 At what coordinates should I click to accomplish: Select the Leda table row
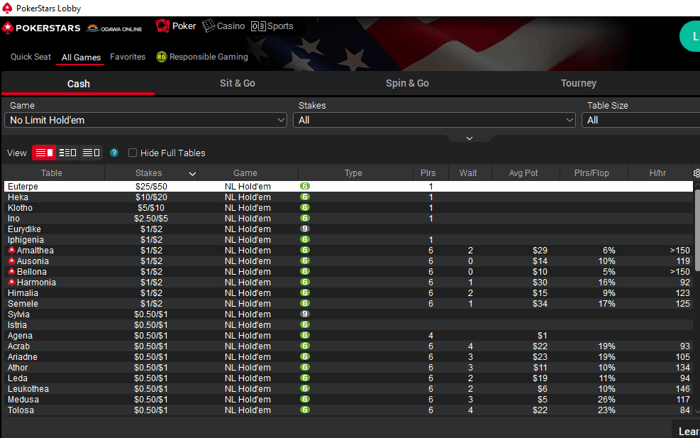click(x=348, y=378)
